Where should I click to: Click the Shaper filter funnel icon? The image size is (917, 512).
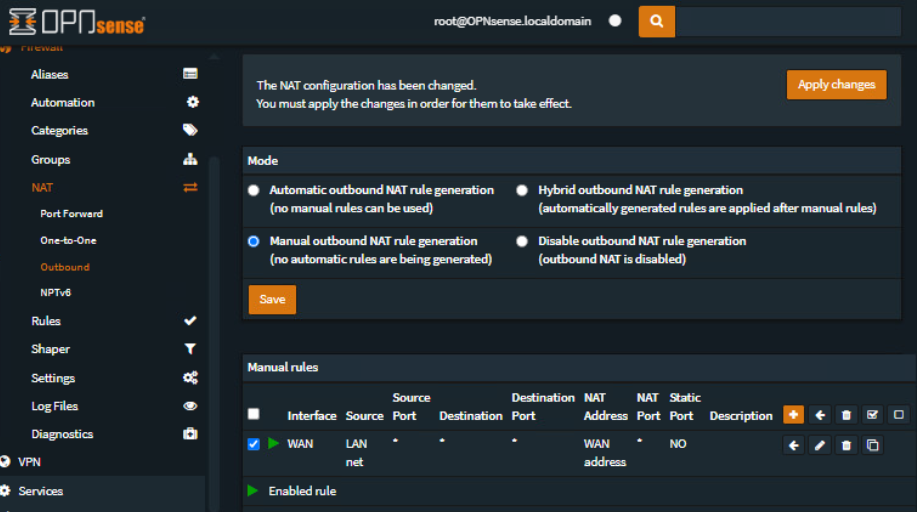point(190,349)
